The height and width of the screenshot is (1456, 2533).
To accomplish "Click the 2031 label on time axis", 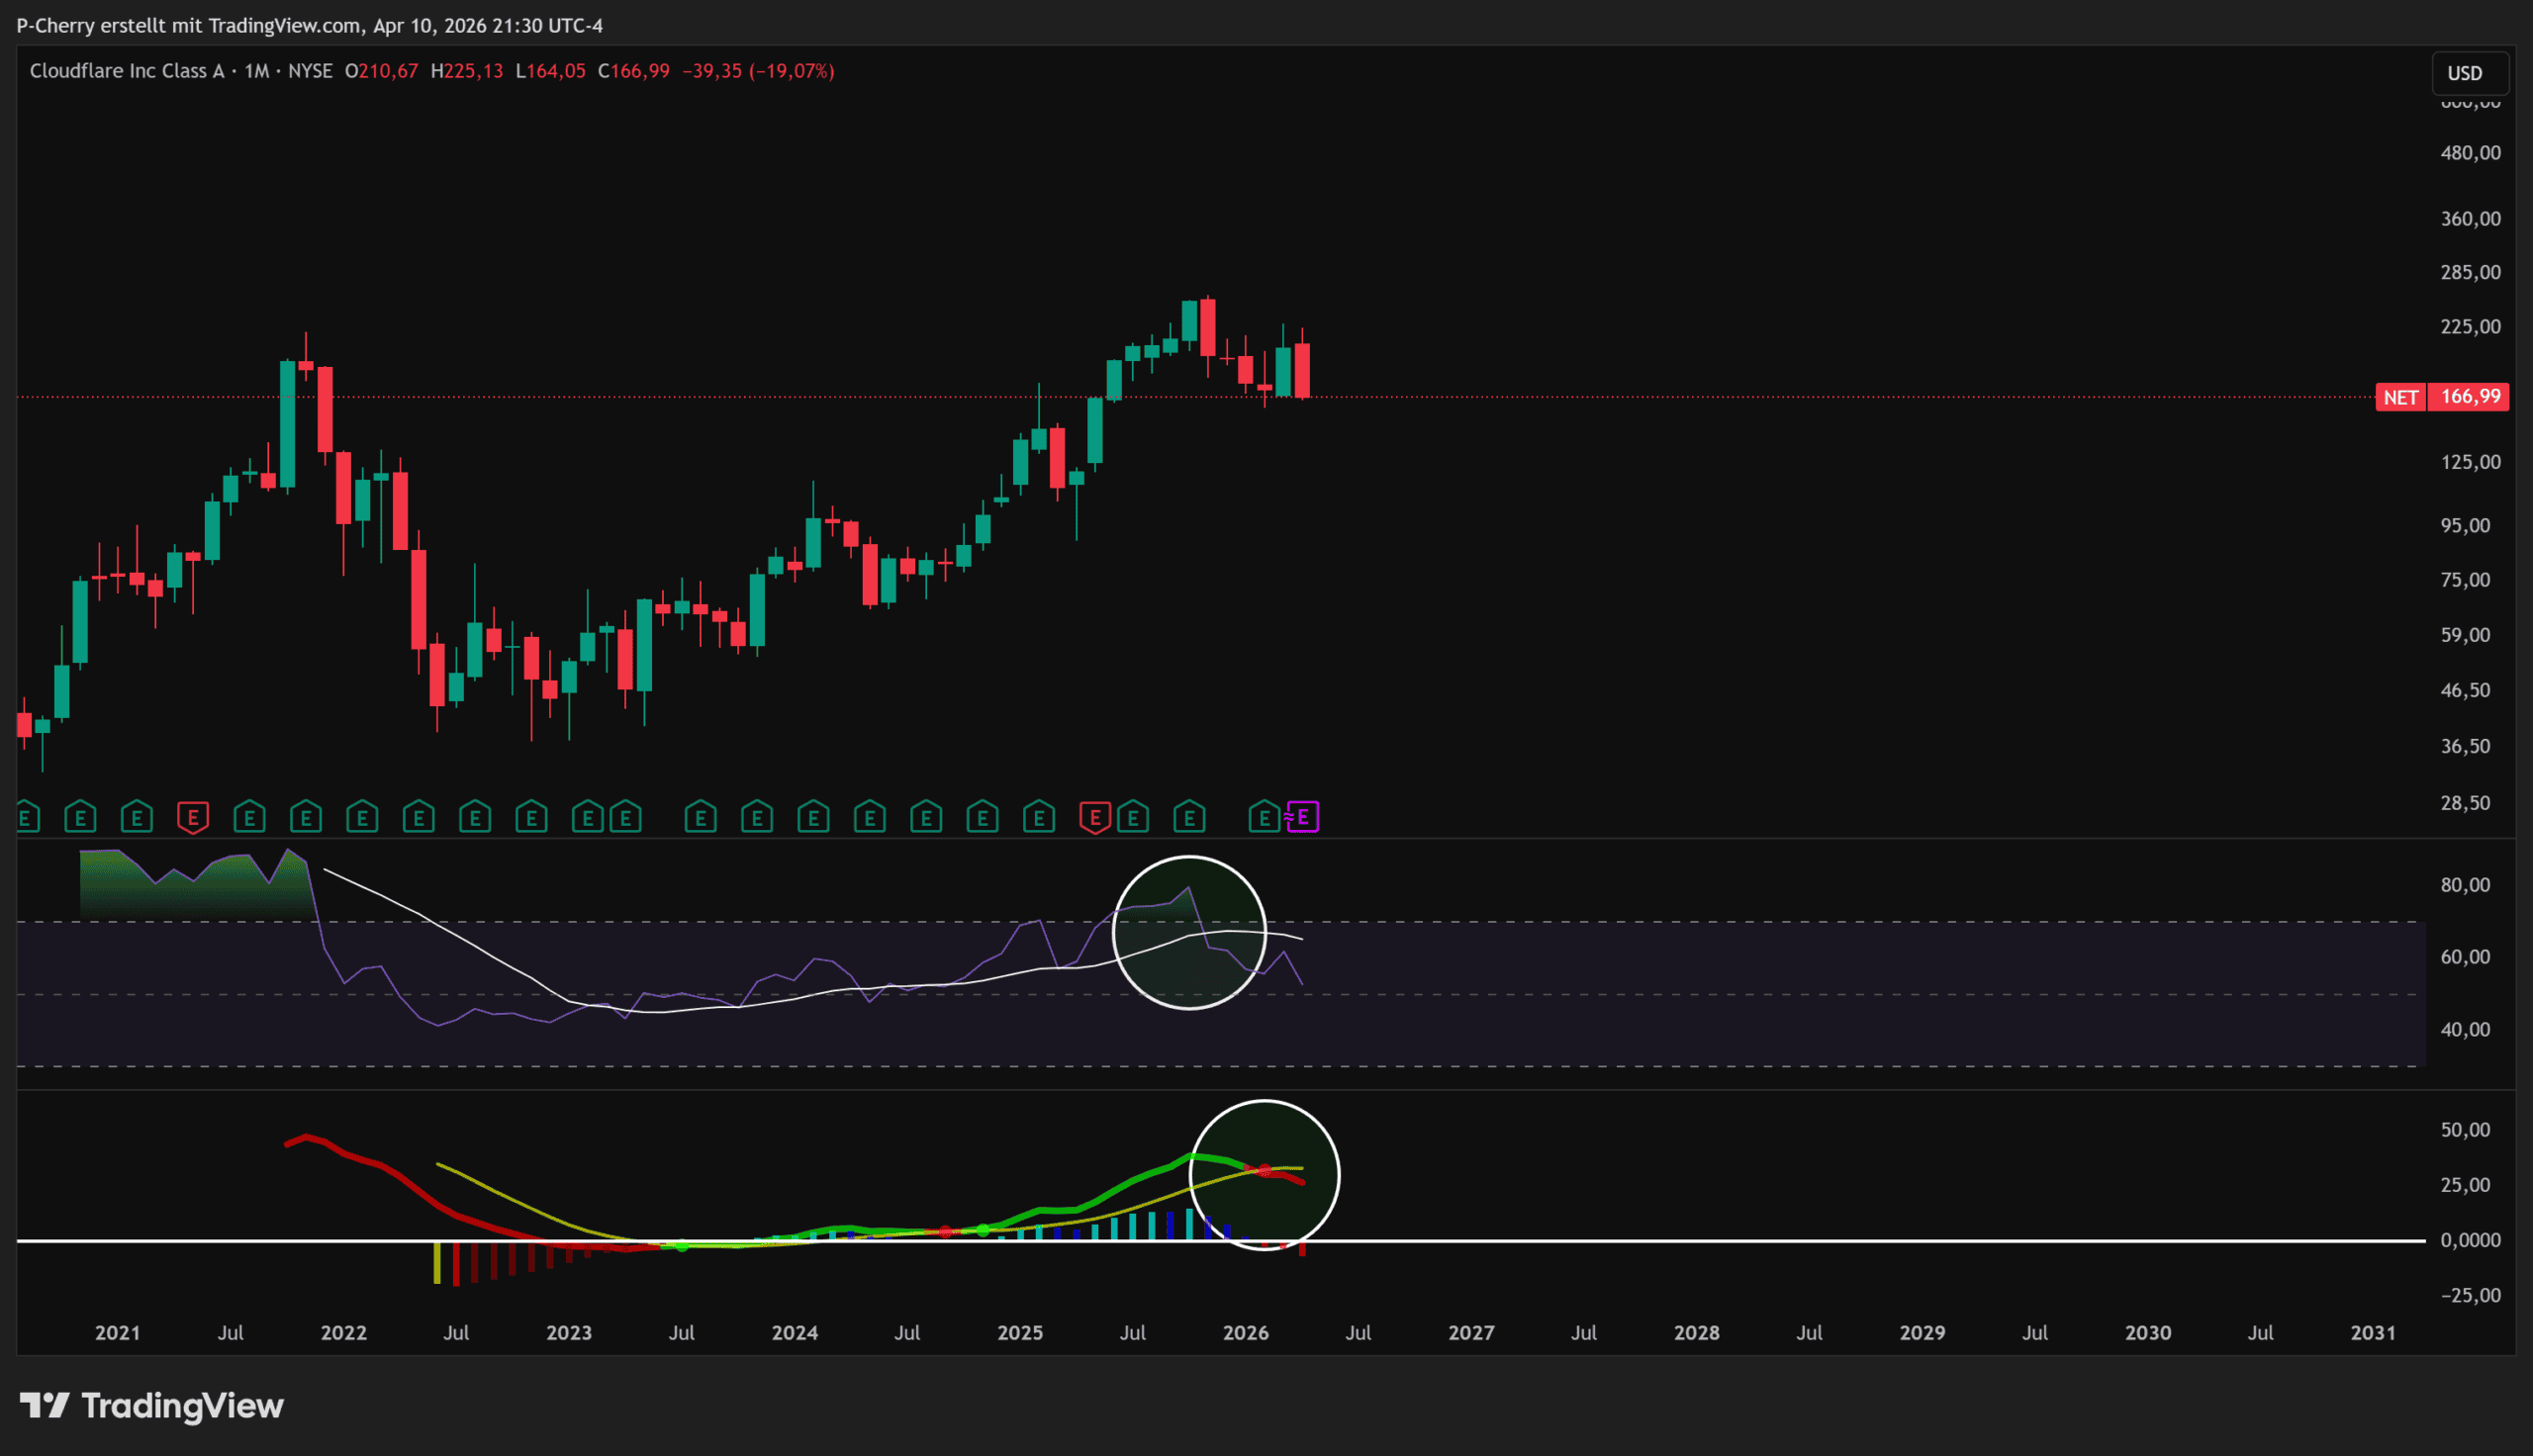I will pos(2372,1333).
